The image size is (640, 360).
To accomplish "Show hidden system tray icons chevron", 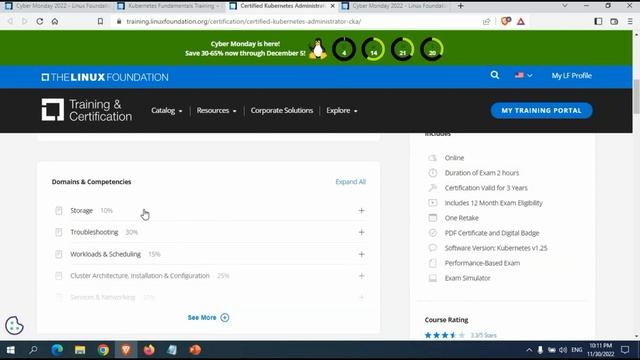I will (x=529, y=350).
